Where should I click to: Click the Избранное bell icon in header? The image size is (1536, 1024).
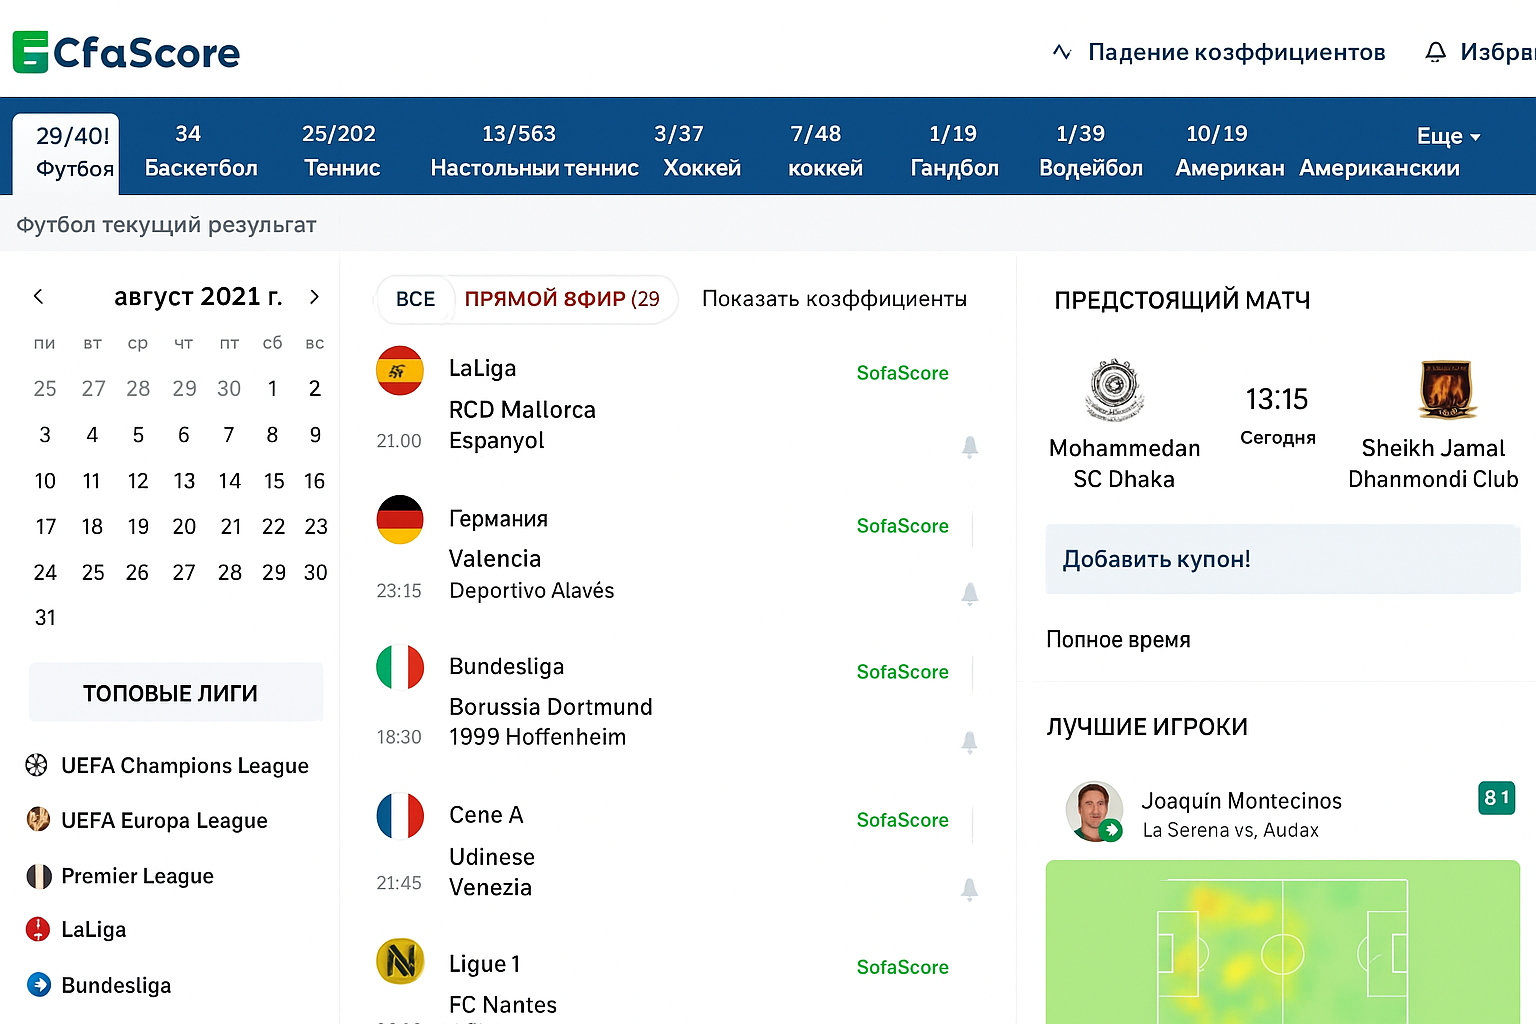pos(1435,52)
